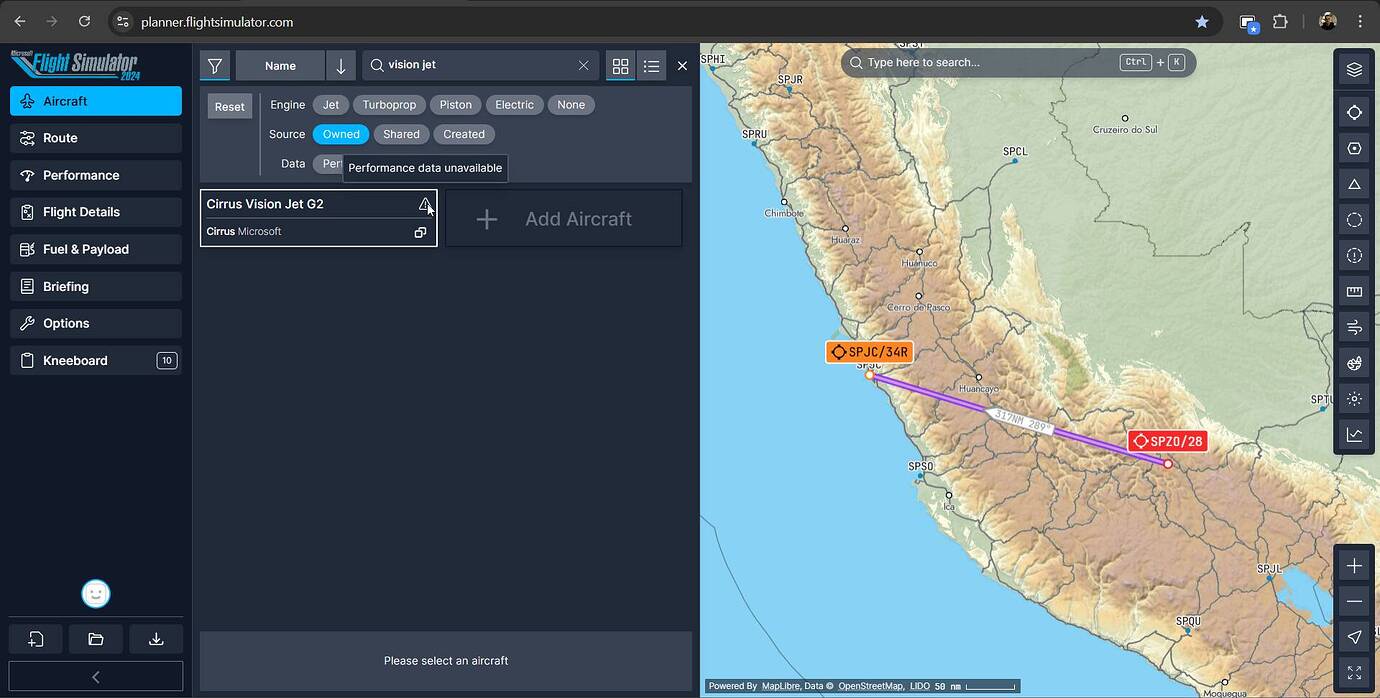
Task: Toggle Piston engine filter
Action: pos(456,105)
